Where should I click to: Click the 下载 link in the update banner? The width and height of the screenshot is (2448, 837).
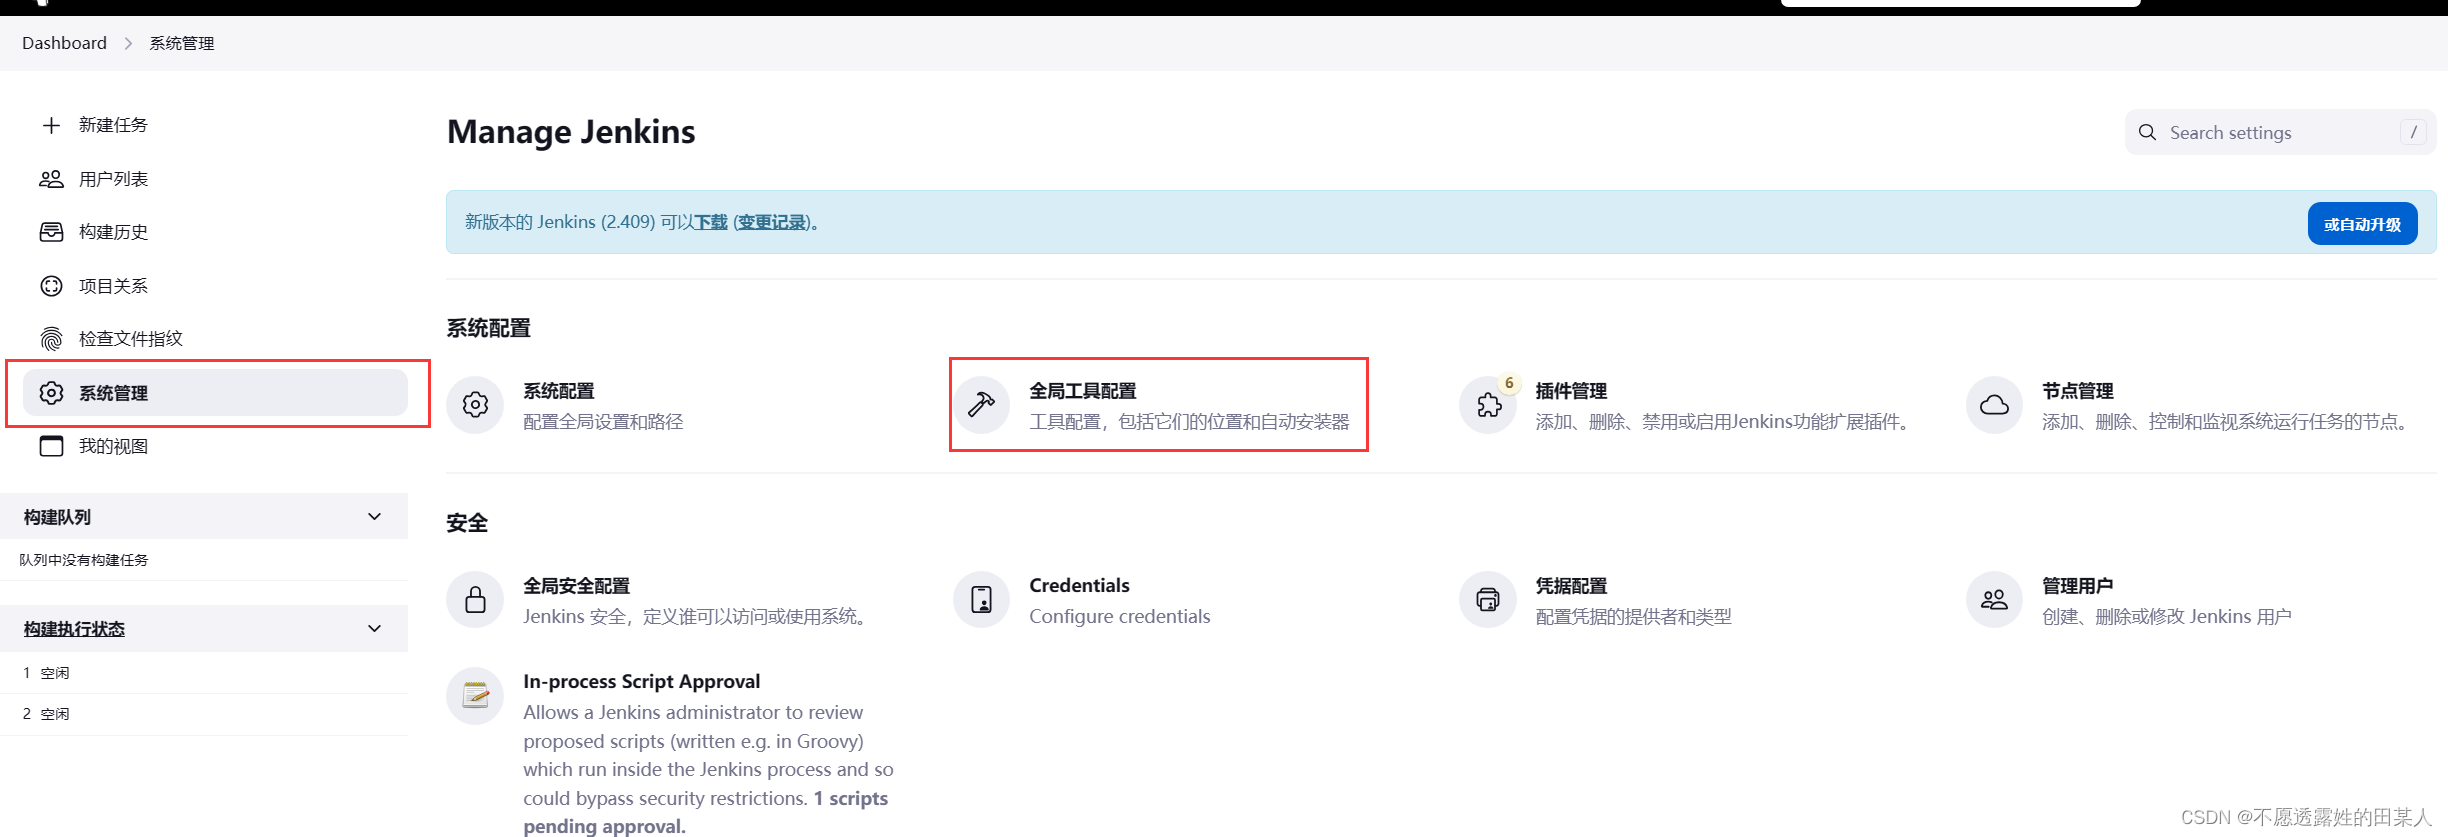click(x=711, y=222)
